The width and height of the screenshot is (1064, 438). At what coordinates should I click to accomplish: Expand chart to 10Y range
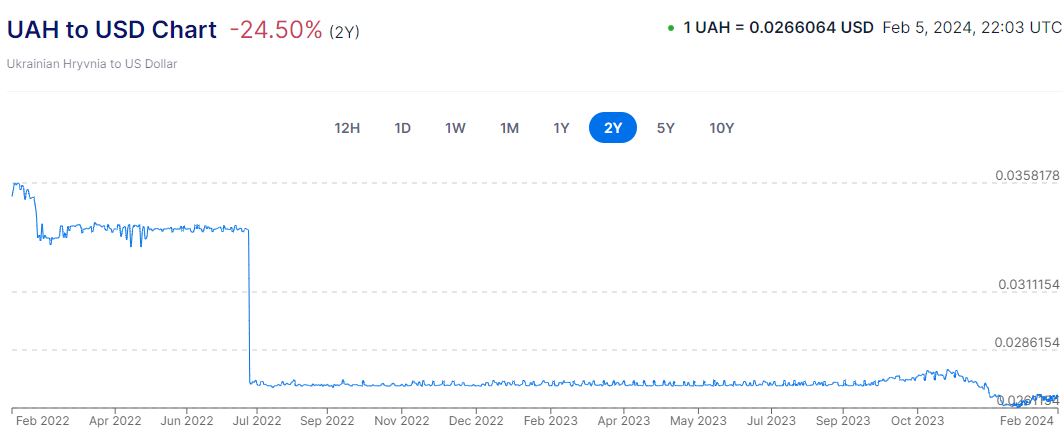point(721,128)
